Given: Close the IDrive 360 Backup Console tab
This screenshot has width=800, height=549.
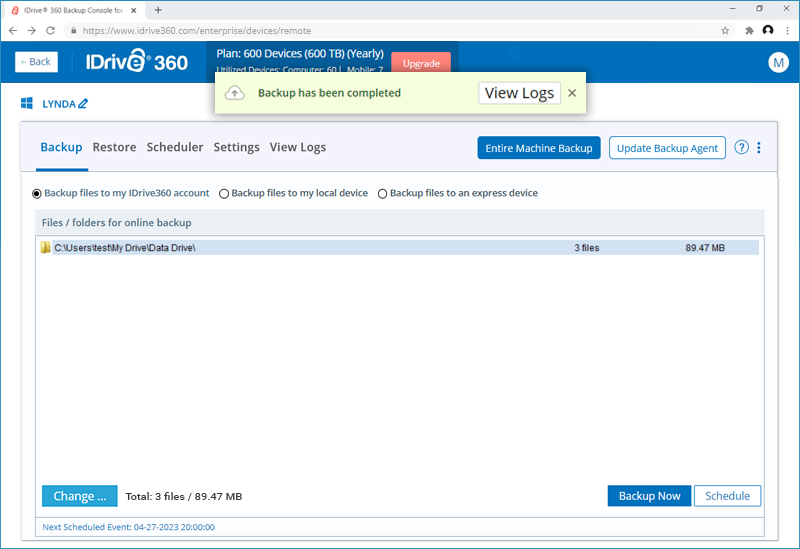Looking at the screenshot, I should pos(134,10).
